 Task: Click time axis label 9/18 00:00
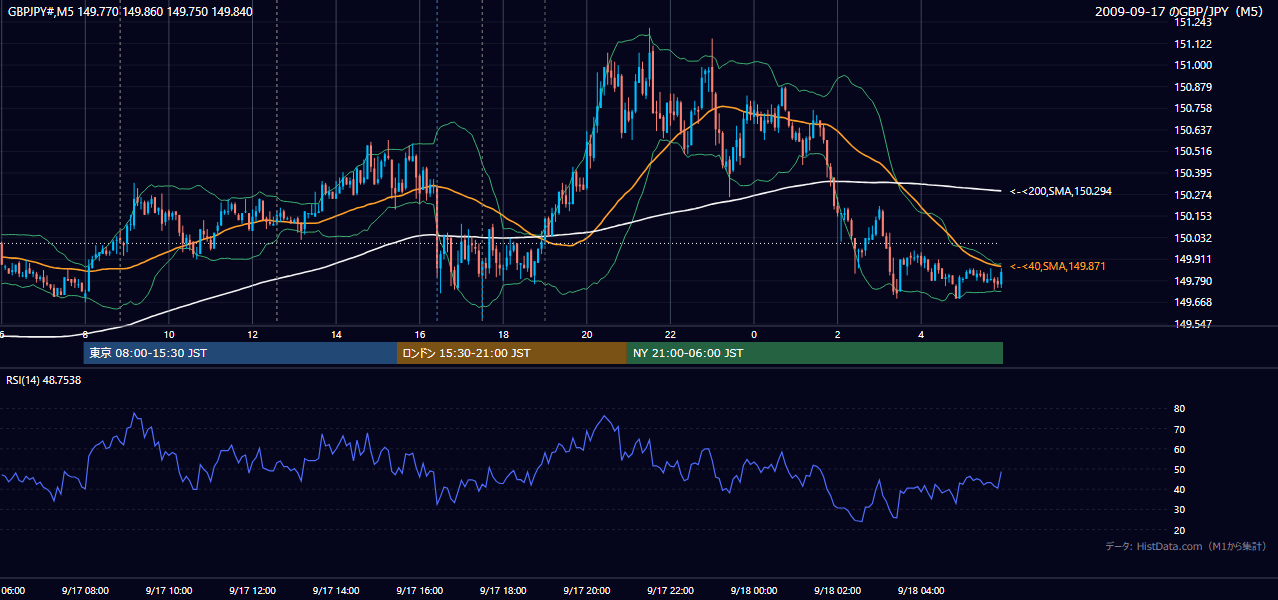click(754, 590)
